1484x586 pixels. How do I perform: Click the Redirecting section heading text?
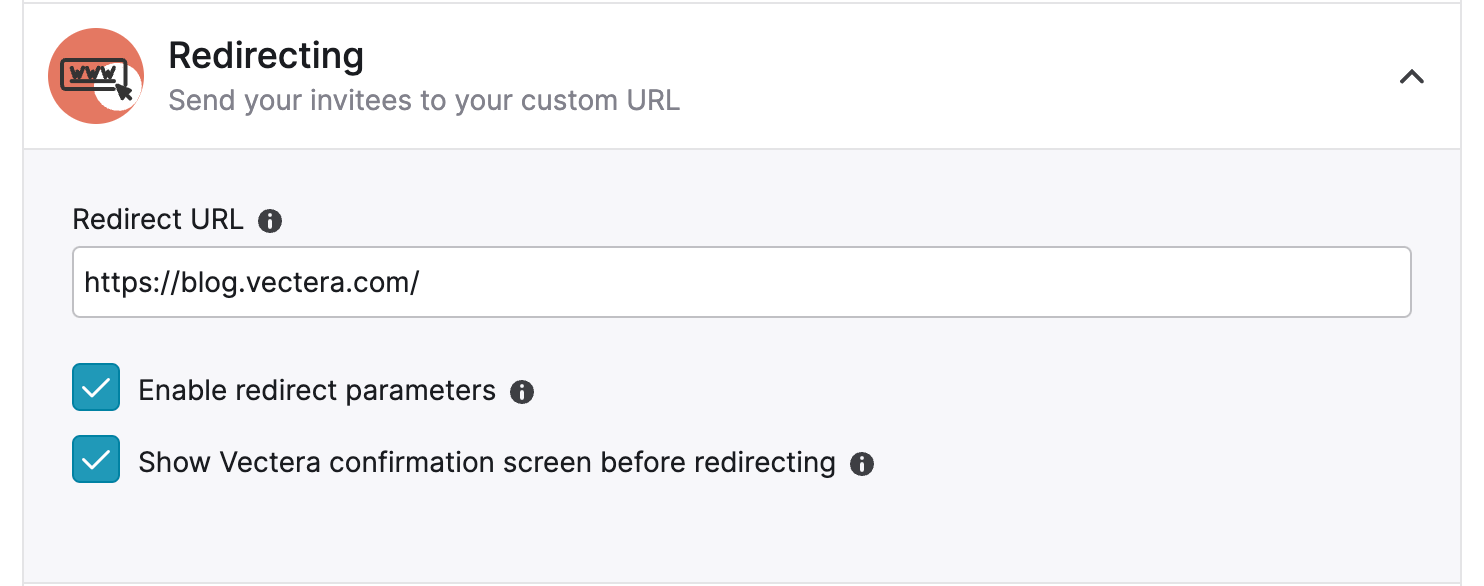tap(266, 56)
